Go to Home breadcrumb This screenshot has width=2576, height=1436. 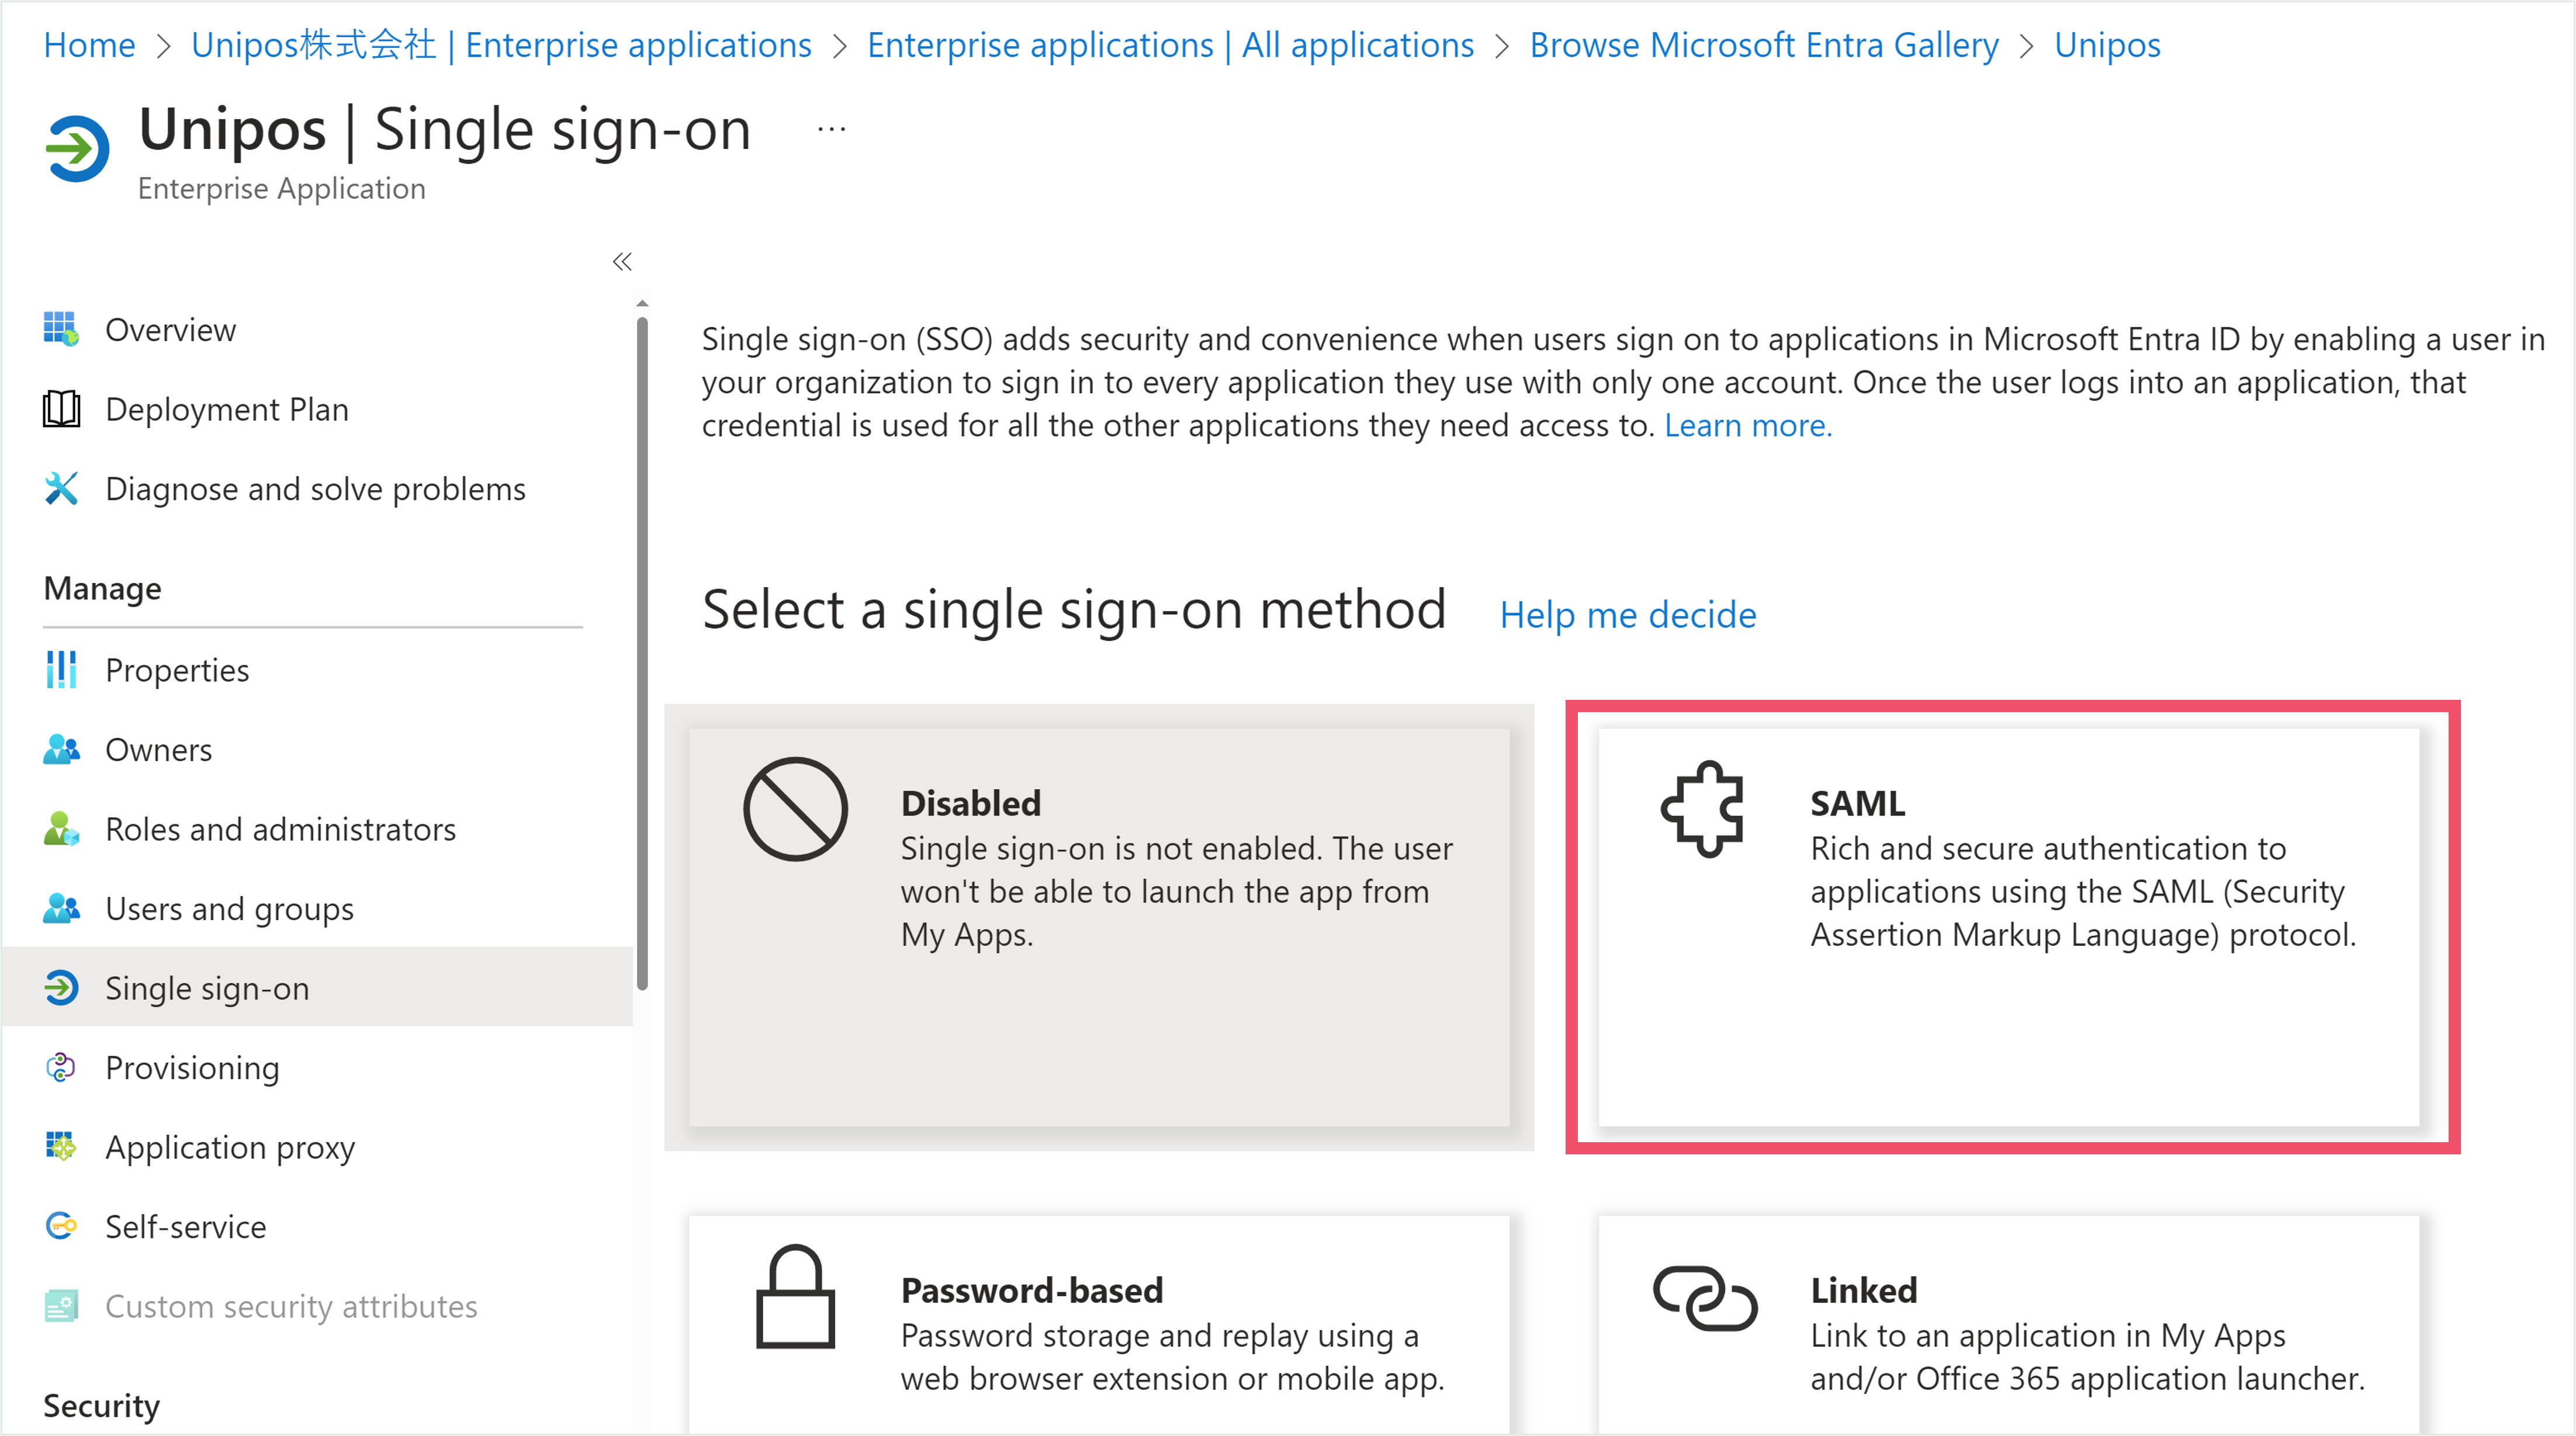pos(89,45)
